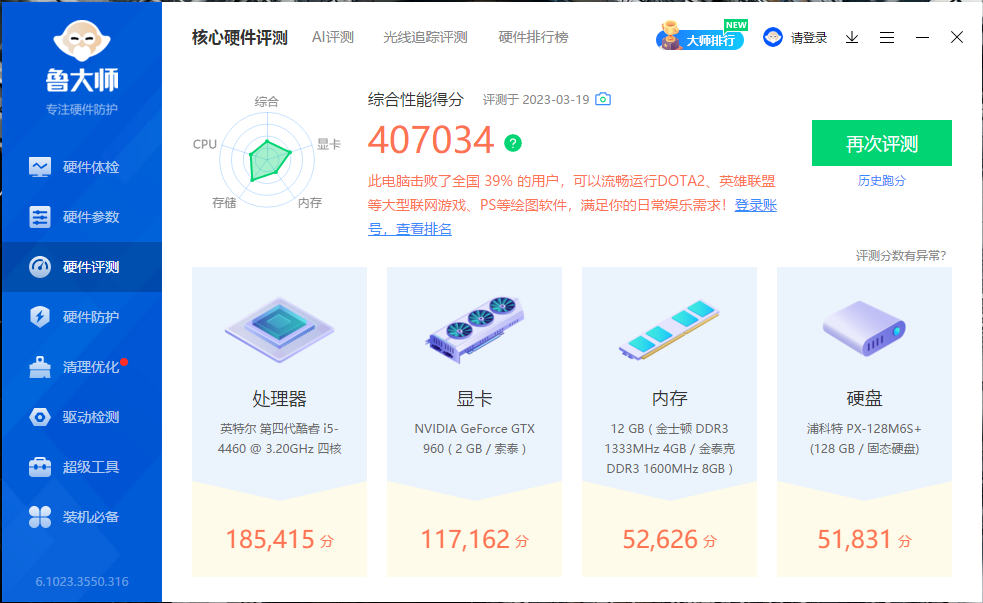The image size is (983, 603).
Task: Switch to 核心硬件评测 tab
Action: (x=239, y=38)
